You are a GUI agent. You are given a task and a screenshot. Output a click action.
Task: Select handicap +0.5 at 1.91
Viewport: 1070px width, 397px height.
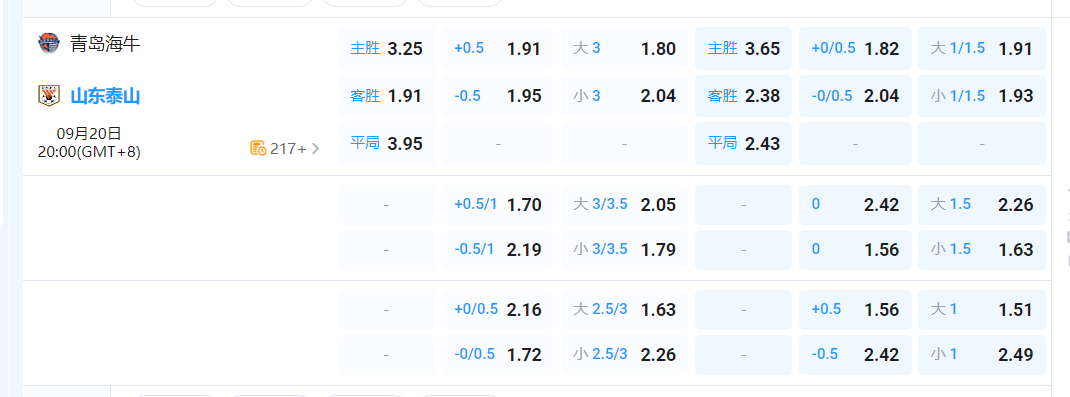[497, 48]
